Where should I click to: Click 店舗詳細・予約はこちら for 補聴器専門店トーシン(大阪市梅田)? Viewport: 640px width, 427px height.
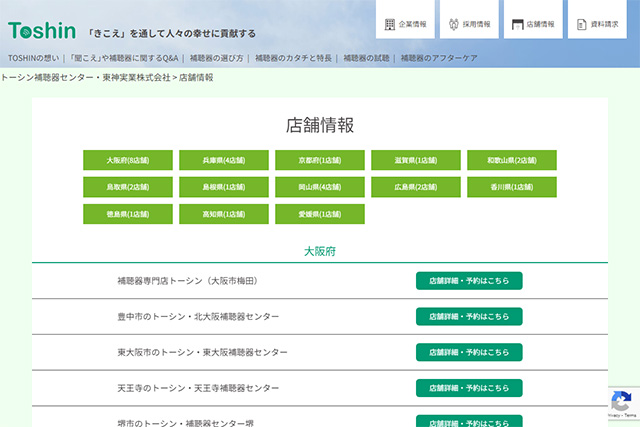click(x=469, y=281)
